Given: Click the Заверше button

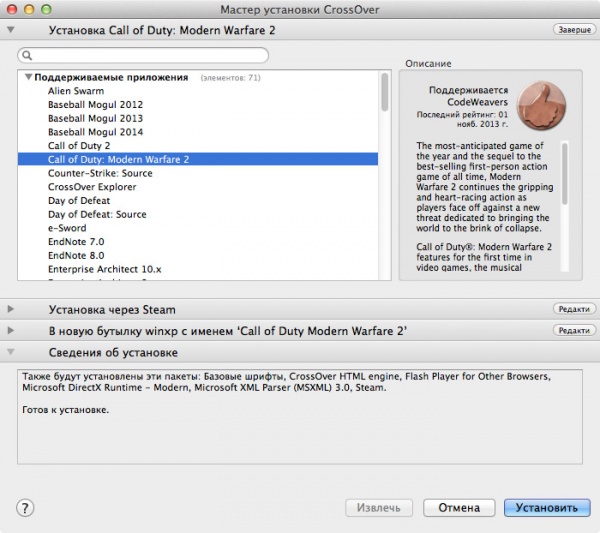Looking at the screenshot, I should 574,29.
